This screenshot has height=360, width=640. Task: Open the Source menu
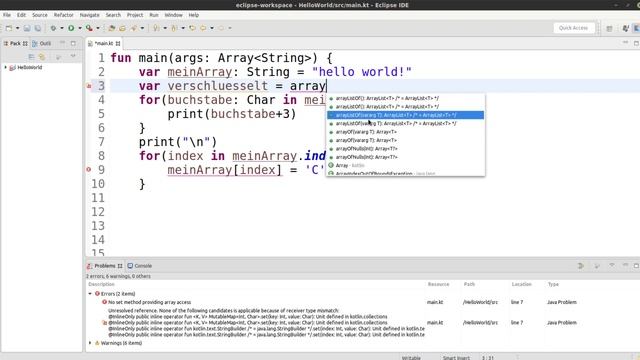pos(40,15)
